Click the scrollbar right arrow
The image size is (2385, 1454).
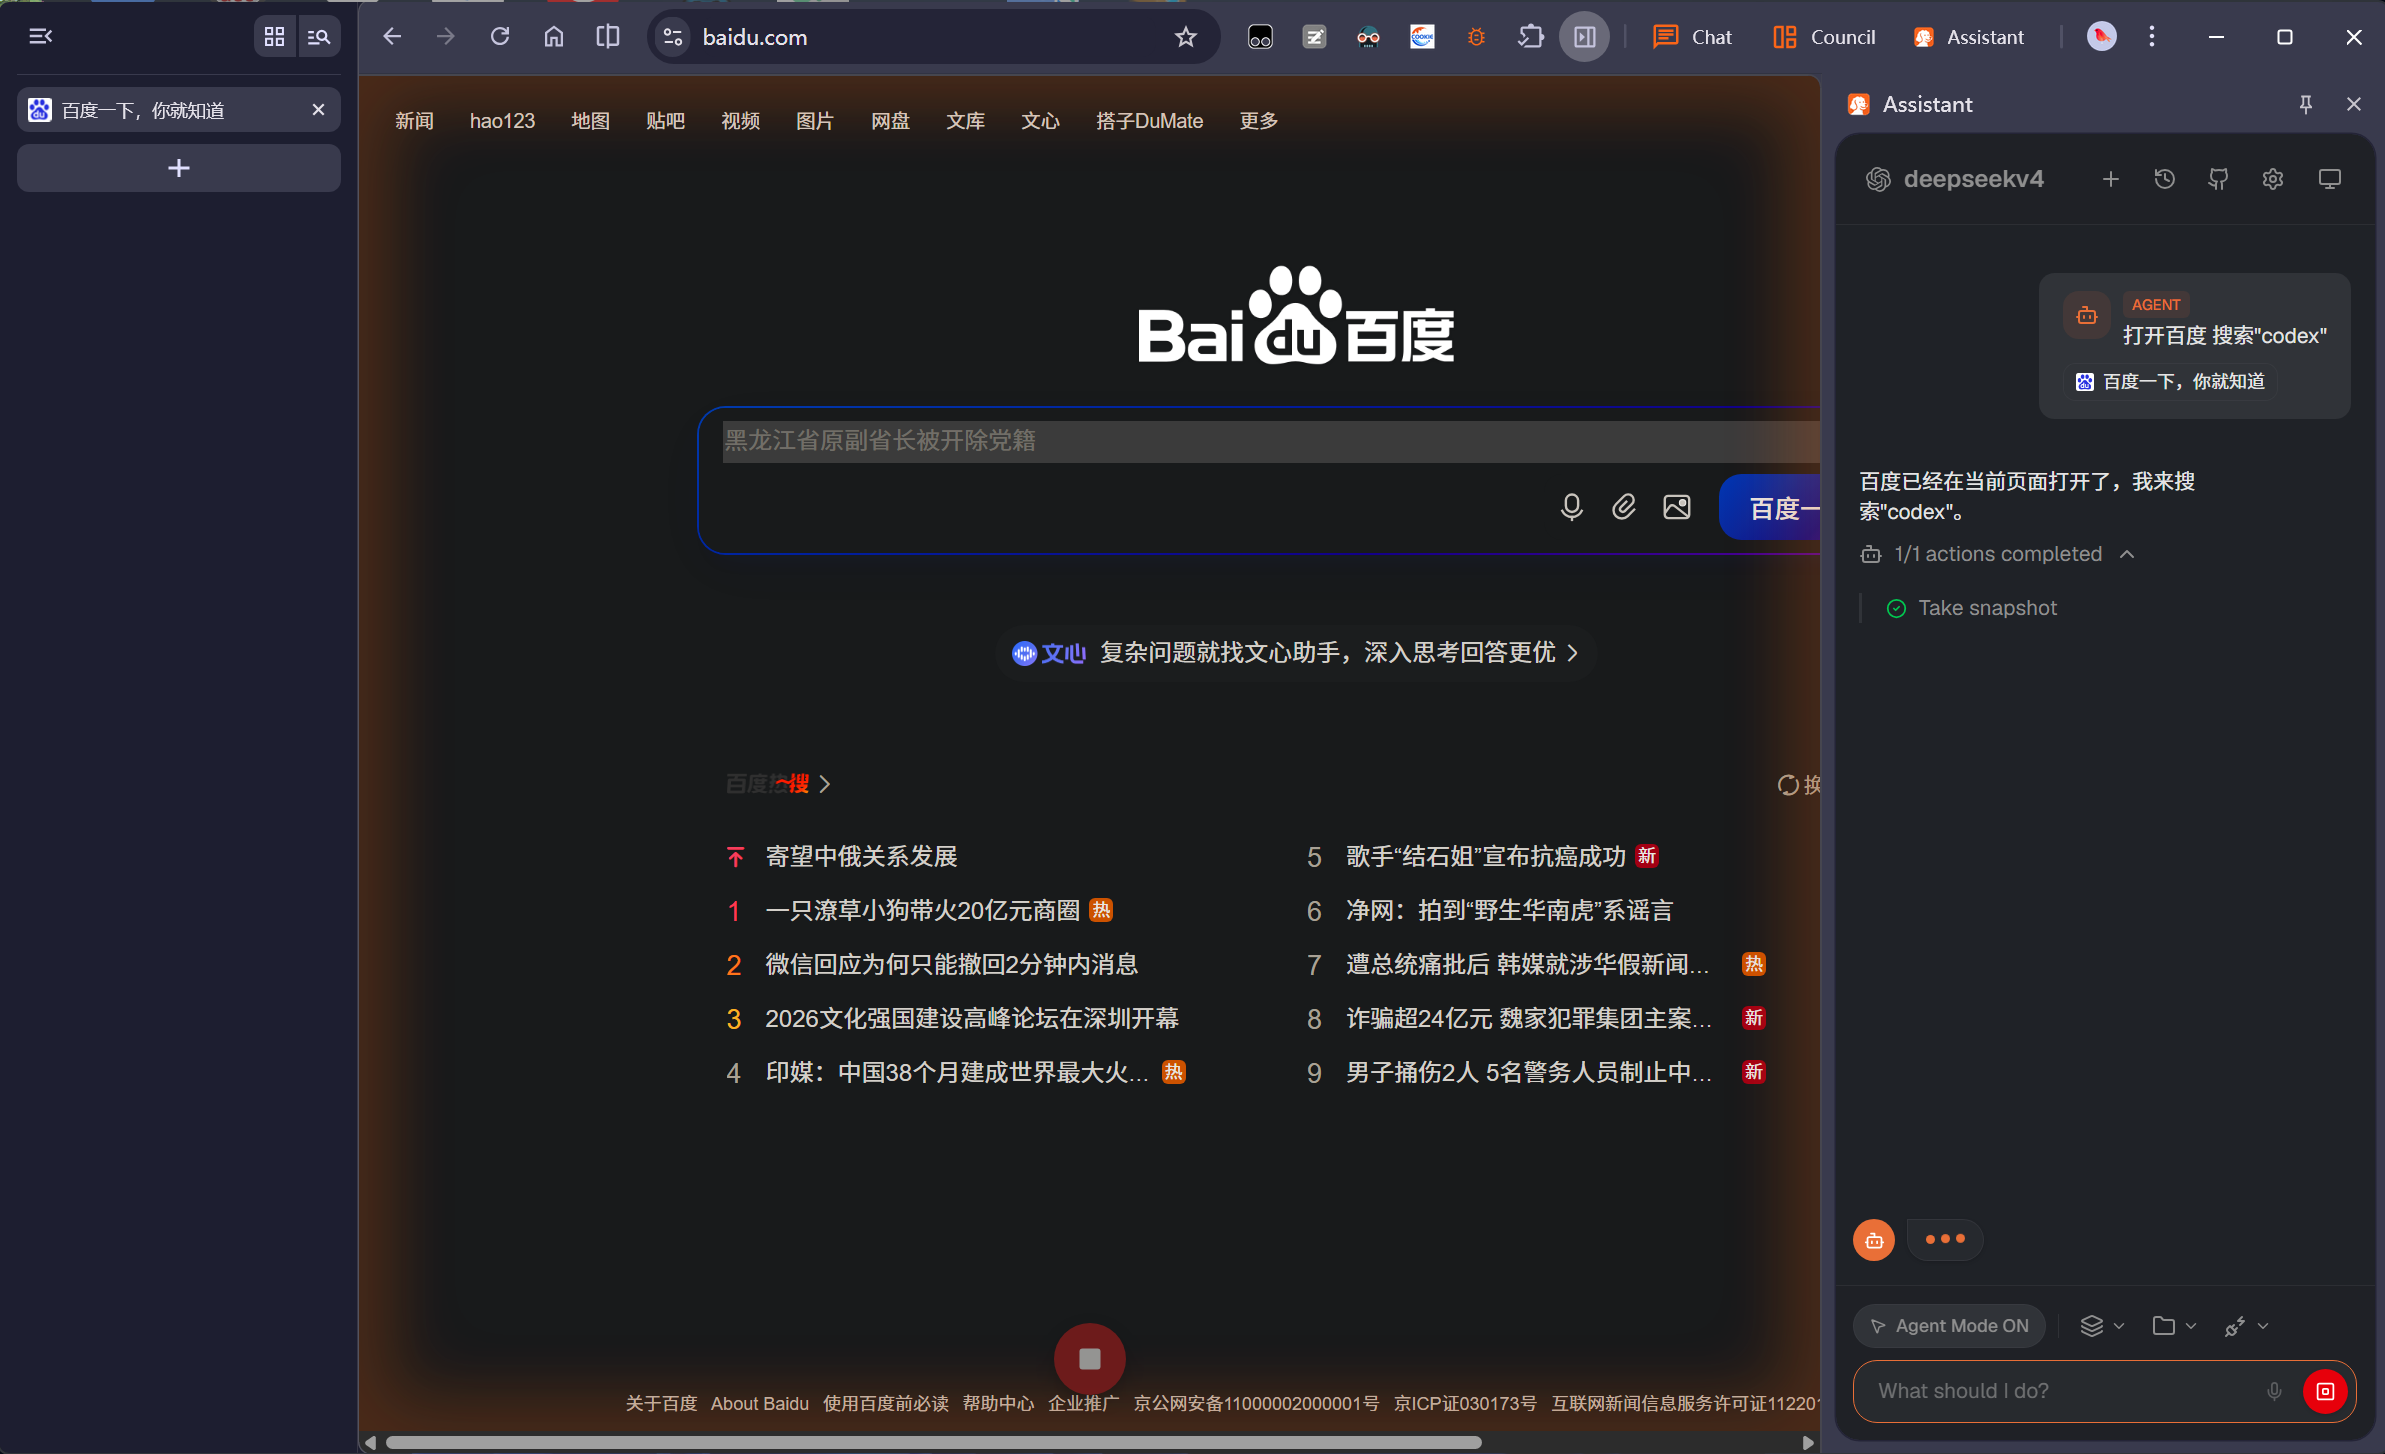click(x=1807, y=1442)
